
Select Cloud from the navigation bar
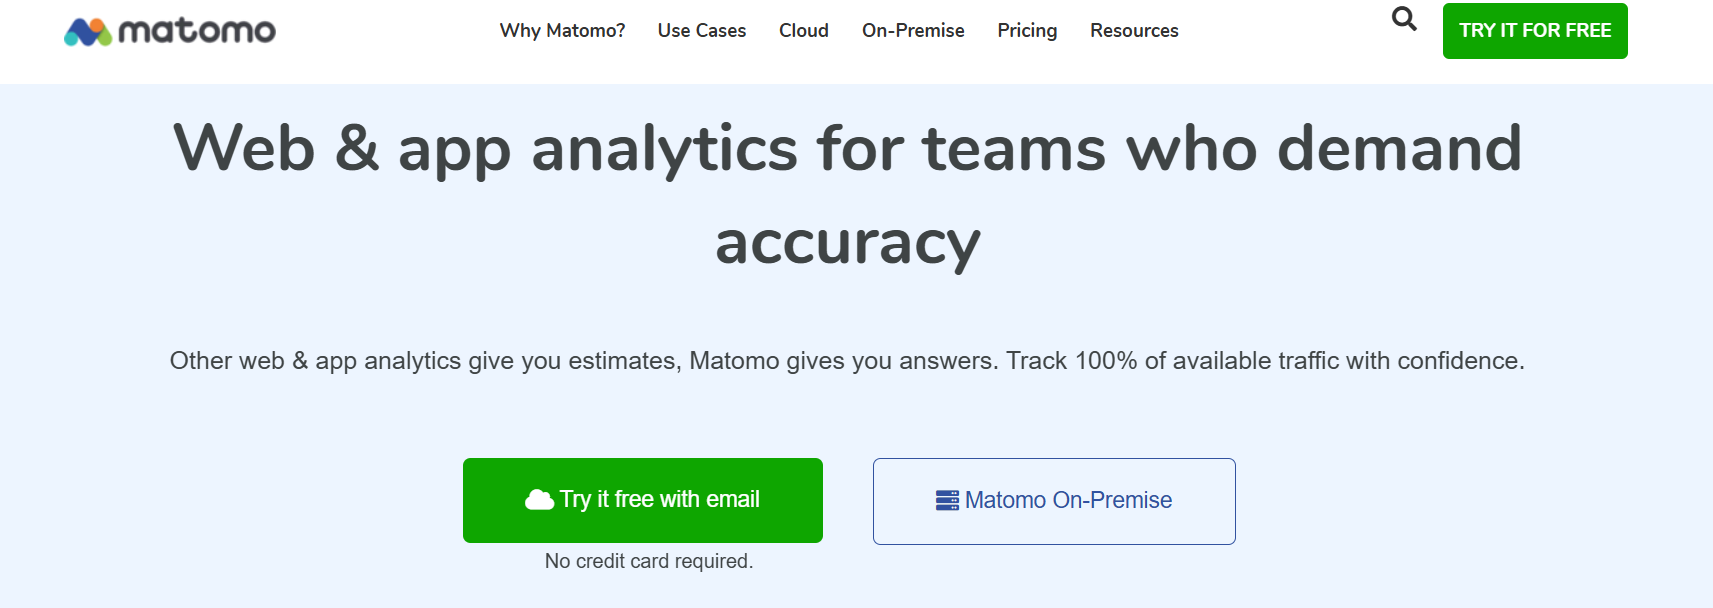[x=803, y=31]
